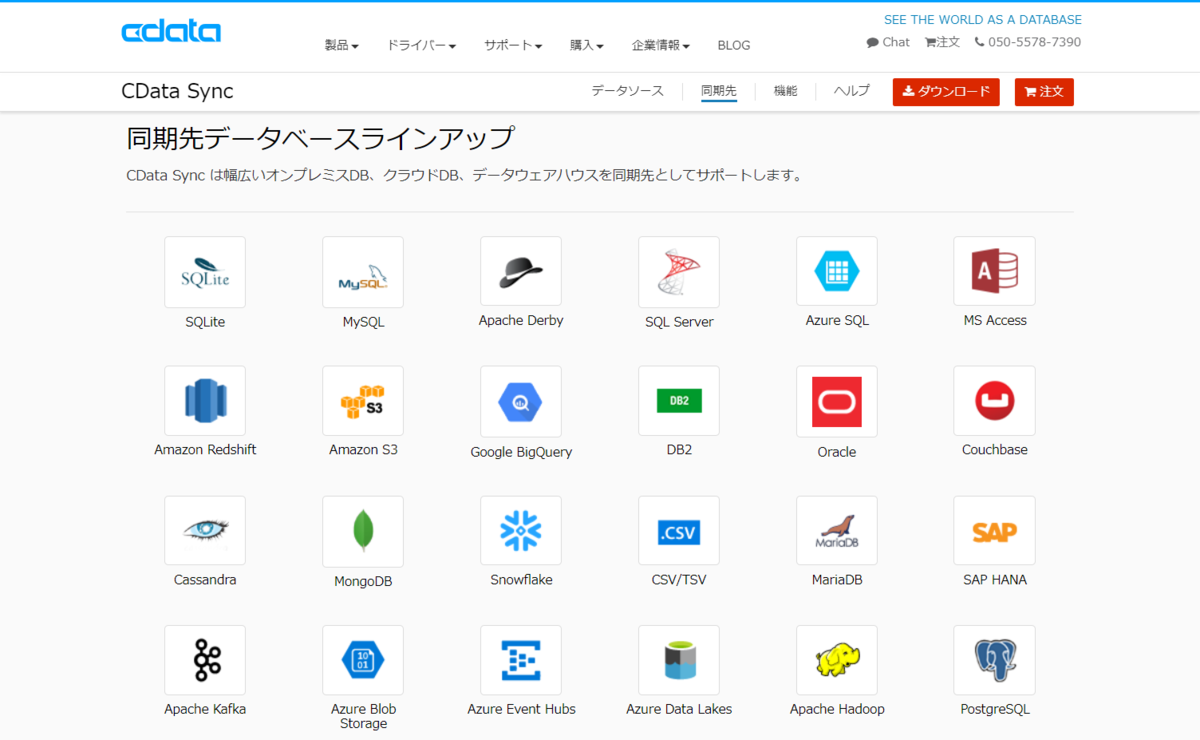
Task: Click the SQL Server icon
Action: (679, 272)
